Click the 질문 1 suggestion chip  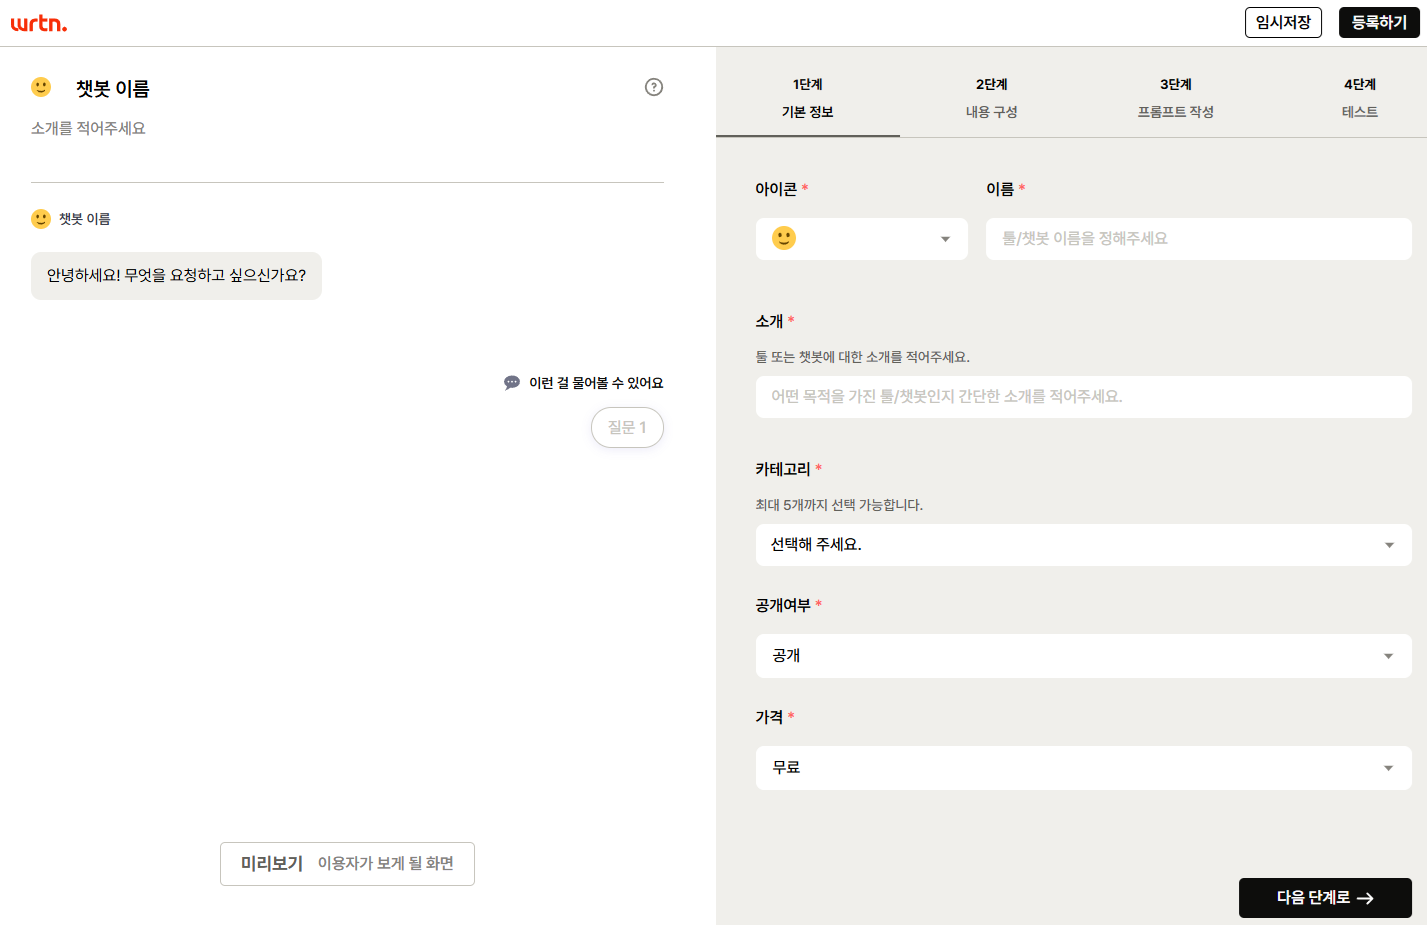click(627, 427)
